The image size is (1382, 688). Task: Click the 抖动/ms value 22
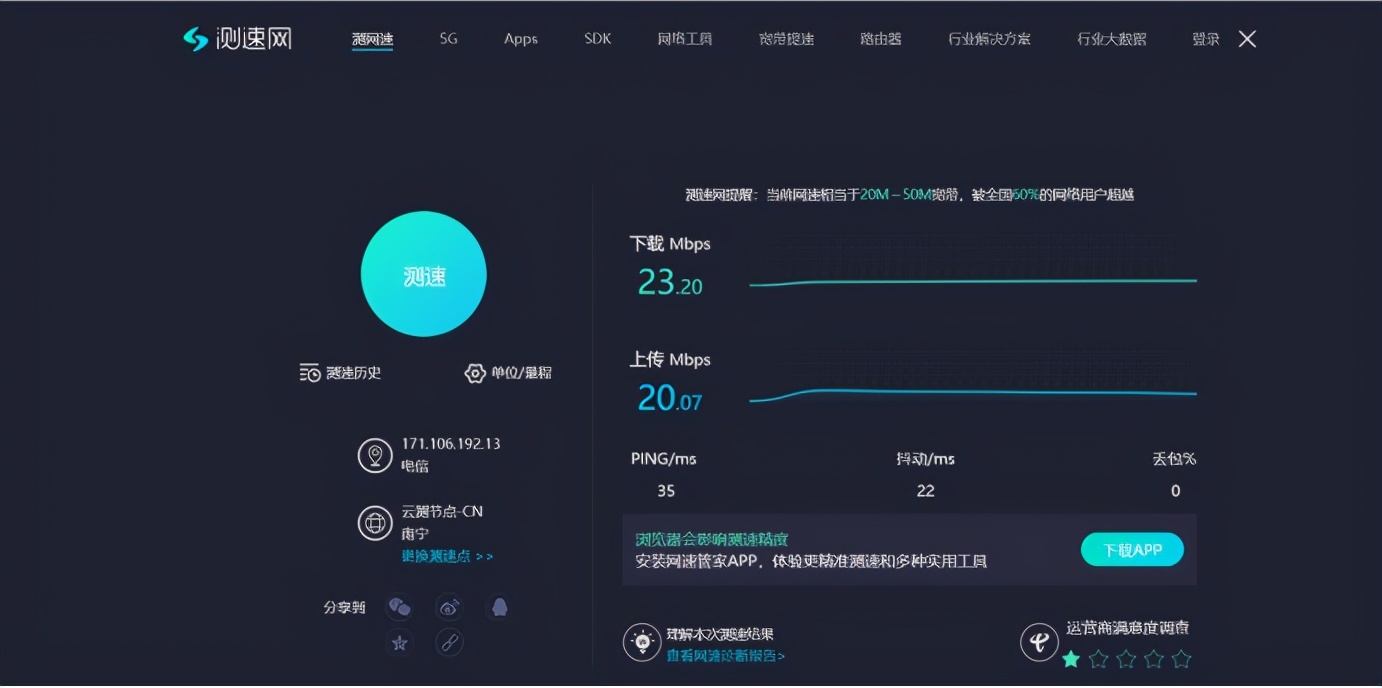click(926, 491)
